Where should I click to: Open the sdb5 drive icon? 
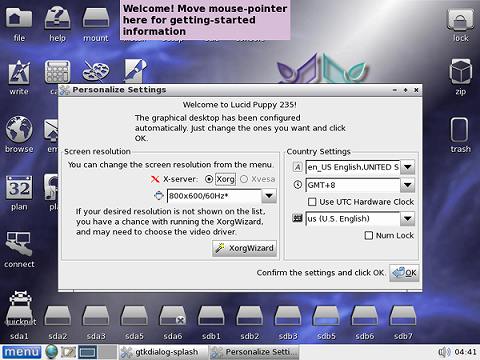coord(326,317)
